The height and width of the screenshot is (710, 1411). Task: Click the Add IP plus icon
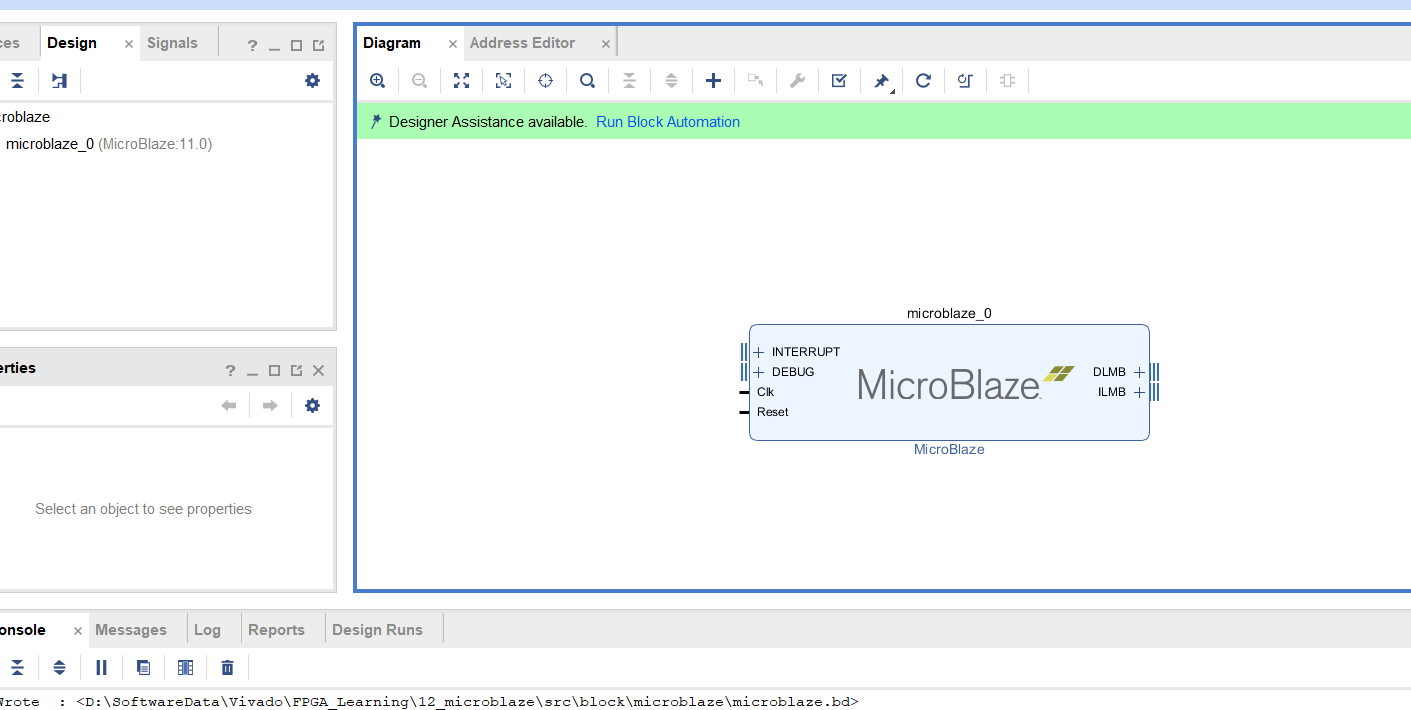pyautogui.click(x=713, y=81)
